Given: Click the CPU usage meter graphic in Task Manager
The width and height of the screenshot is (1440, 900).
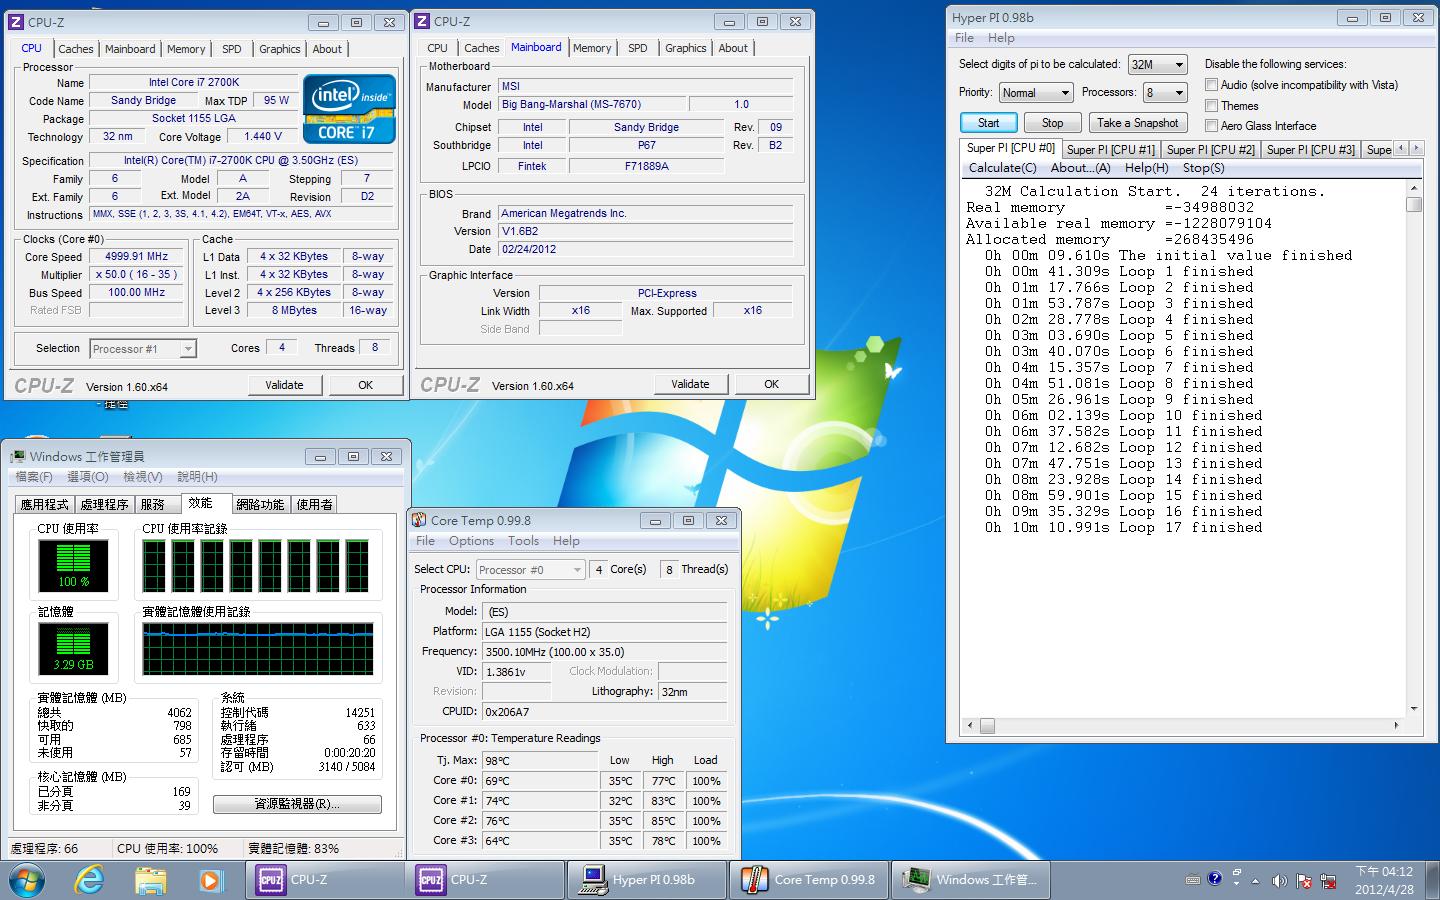Looking at the screenshot, I should click(73, 565).
